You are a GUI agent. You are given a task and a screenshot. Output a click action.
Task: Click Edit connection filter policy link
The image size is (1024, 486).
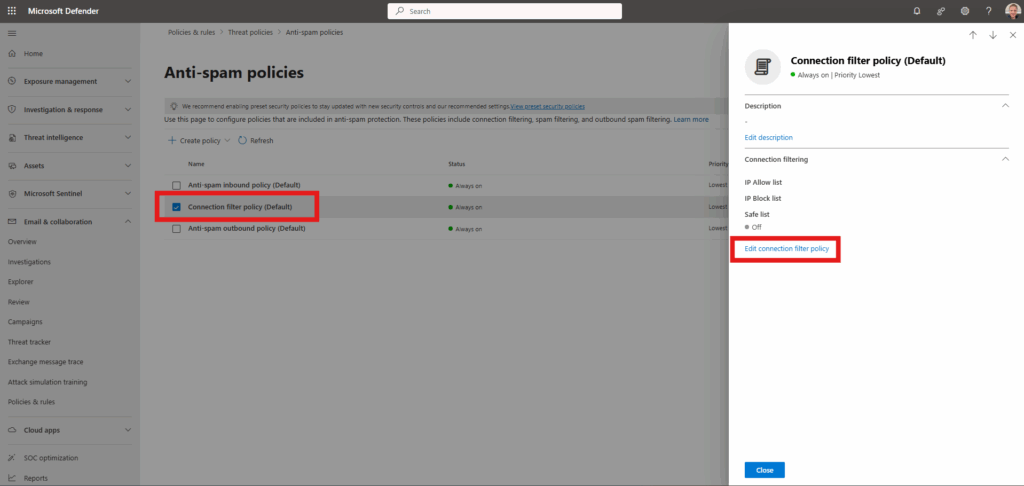tap(786, 249)
